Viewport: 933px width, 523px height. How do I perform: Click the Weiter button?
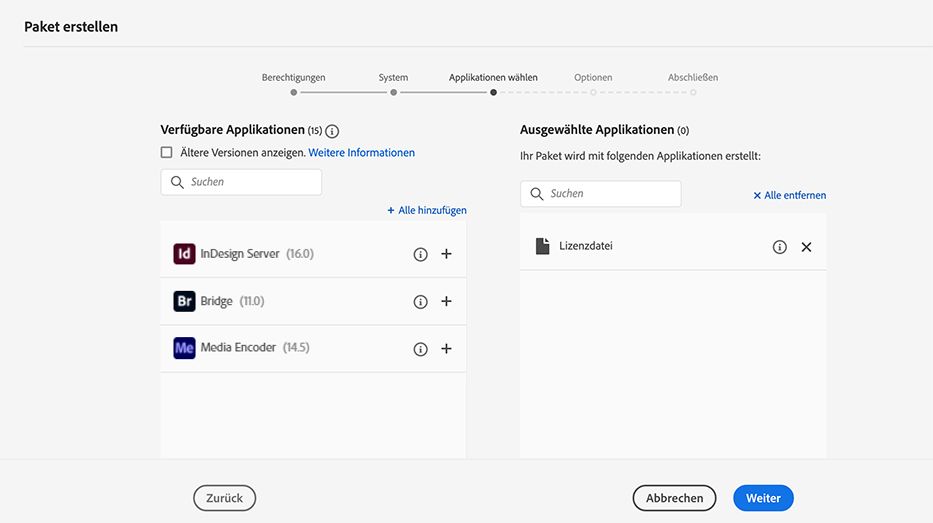point(763,498)
